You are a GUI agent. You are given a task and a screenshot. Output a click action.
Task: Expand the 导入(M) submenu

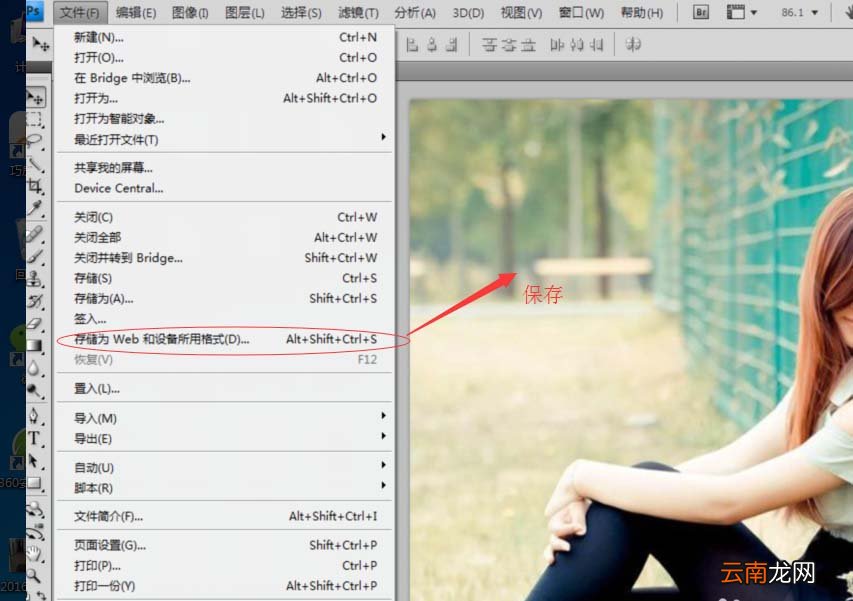point(225,418)
